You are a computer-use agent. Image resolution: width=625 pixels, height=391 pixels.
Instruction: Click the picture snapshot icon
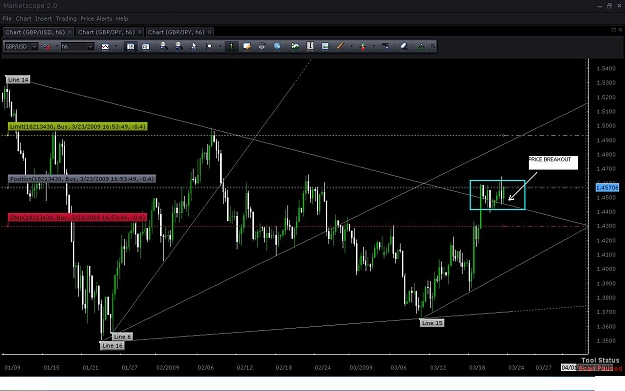pyautogui.click(x=325, y=47)
